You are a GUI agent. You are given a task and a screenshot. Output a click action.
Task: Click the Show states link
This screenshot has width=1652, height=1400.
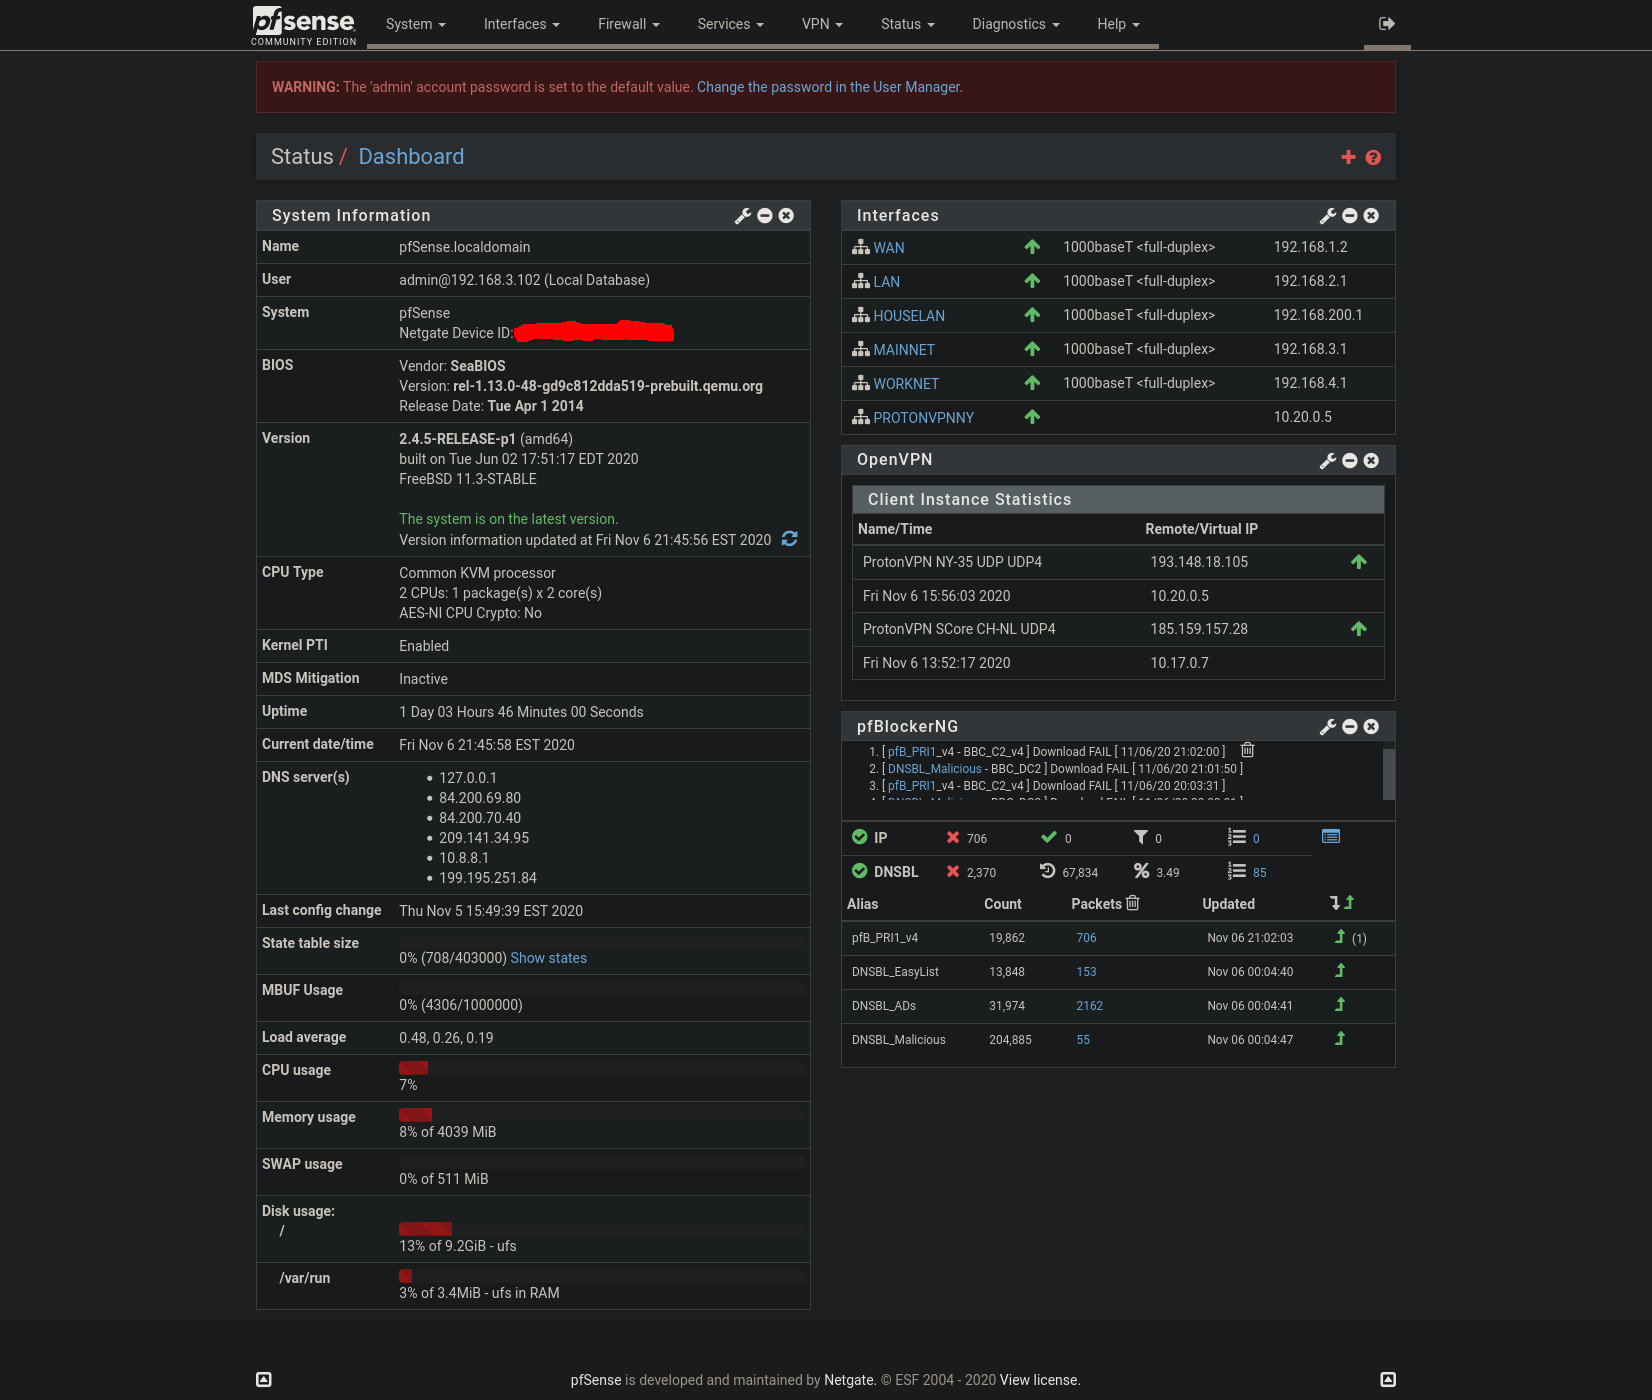coord(549,958)
